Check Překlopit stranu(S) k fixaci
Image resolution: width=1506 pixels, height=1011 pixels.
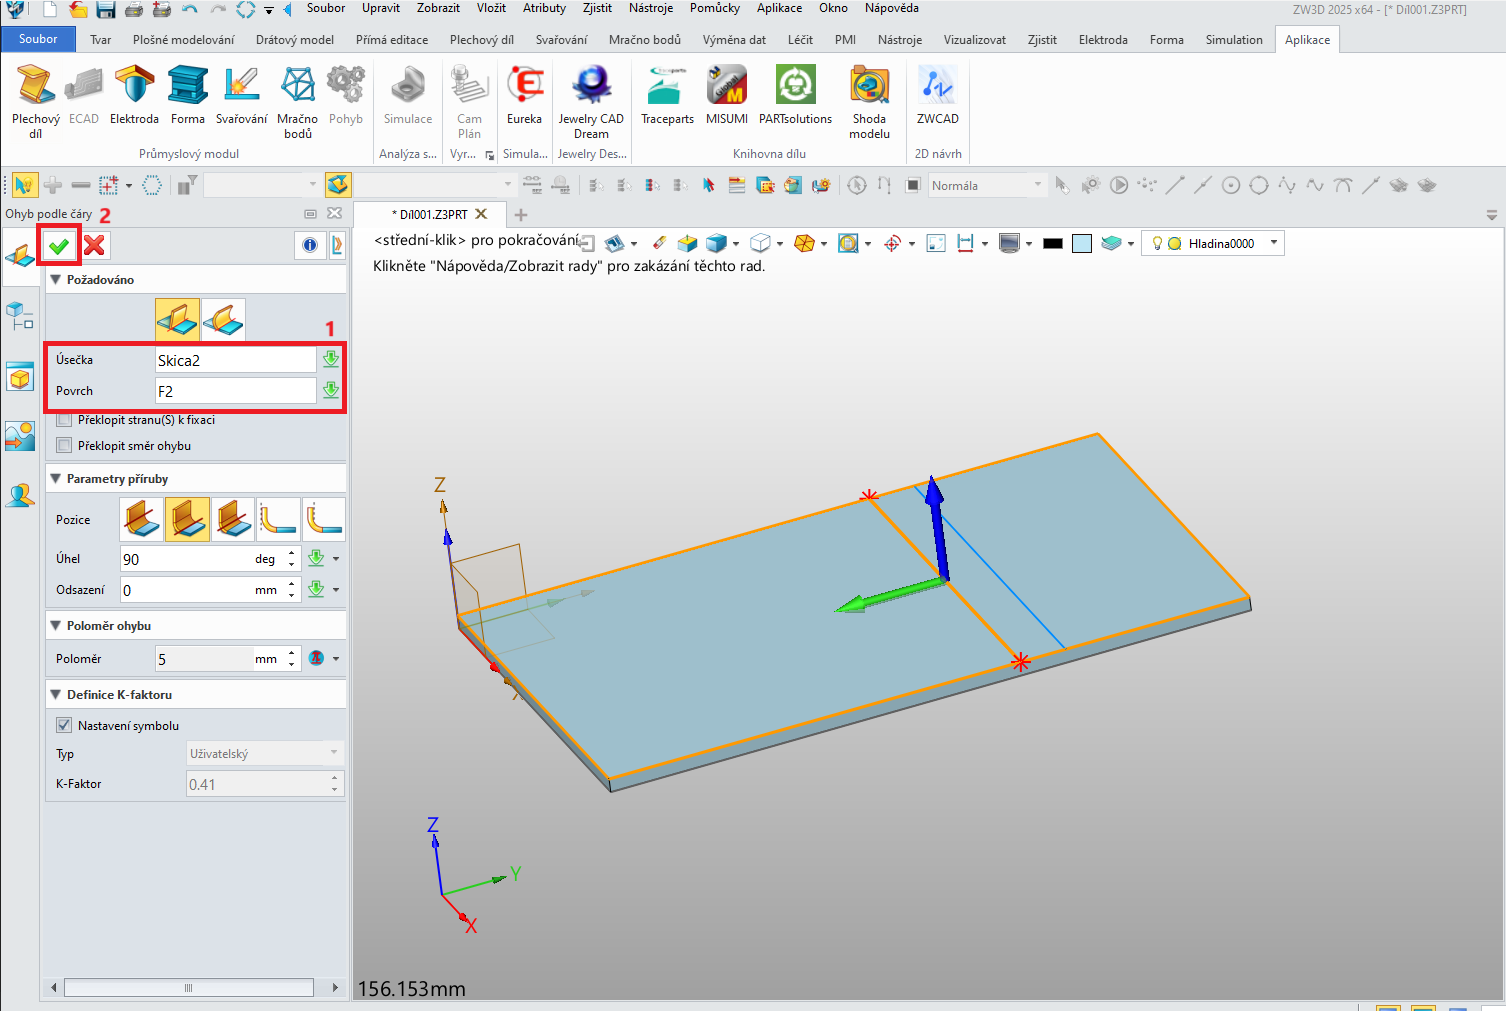[x=65, y=420]
